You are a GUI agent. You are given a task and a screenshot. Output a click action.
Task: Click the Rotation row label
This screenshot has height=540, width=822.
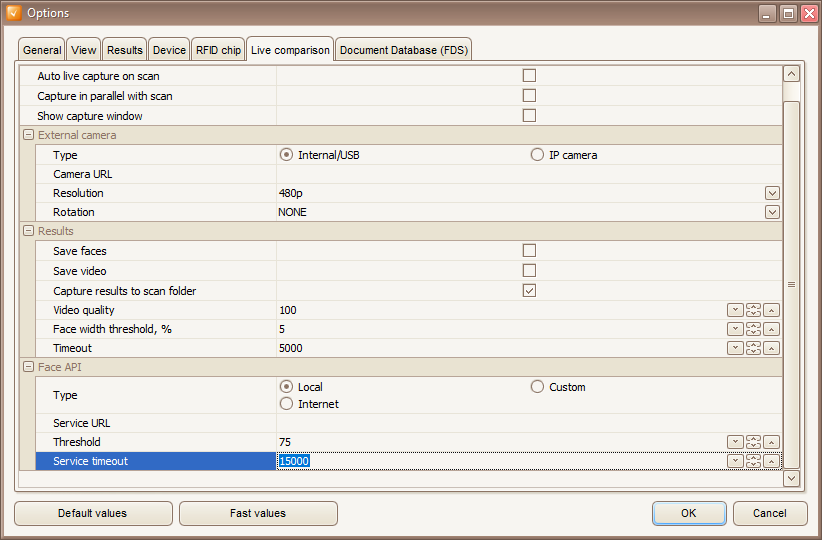click(74, 212)
